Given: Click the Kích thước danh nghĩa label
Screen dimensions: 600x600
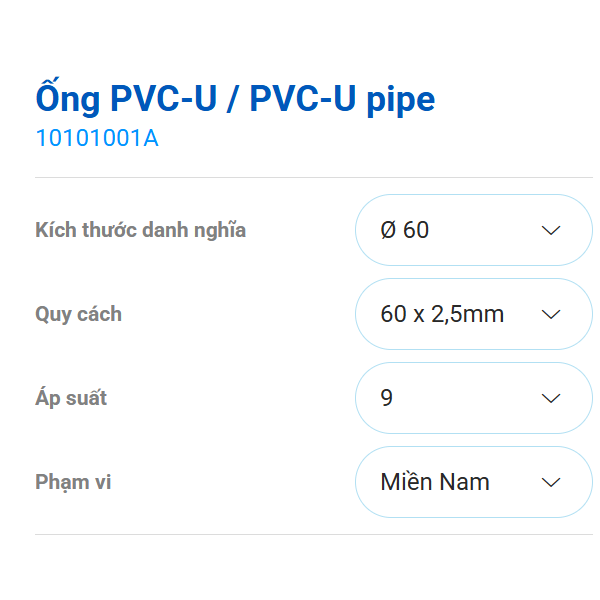Looking at the screenshot, I should 140,230.
